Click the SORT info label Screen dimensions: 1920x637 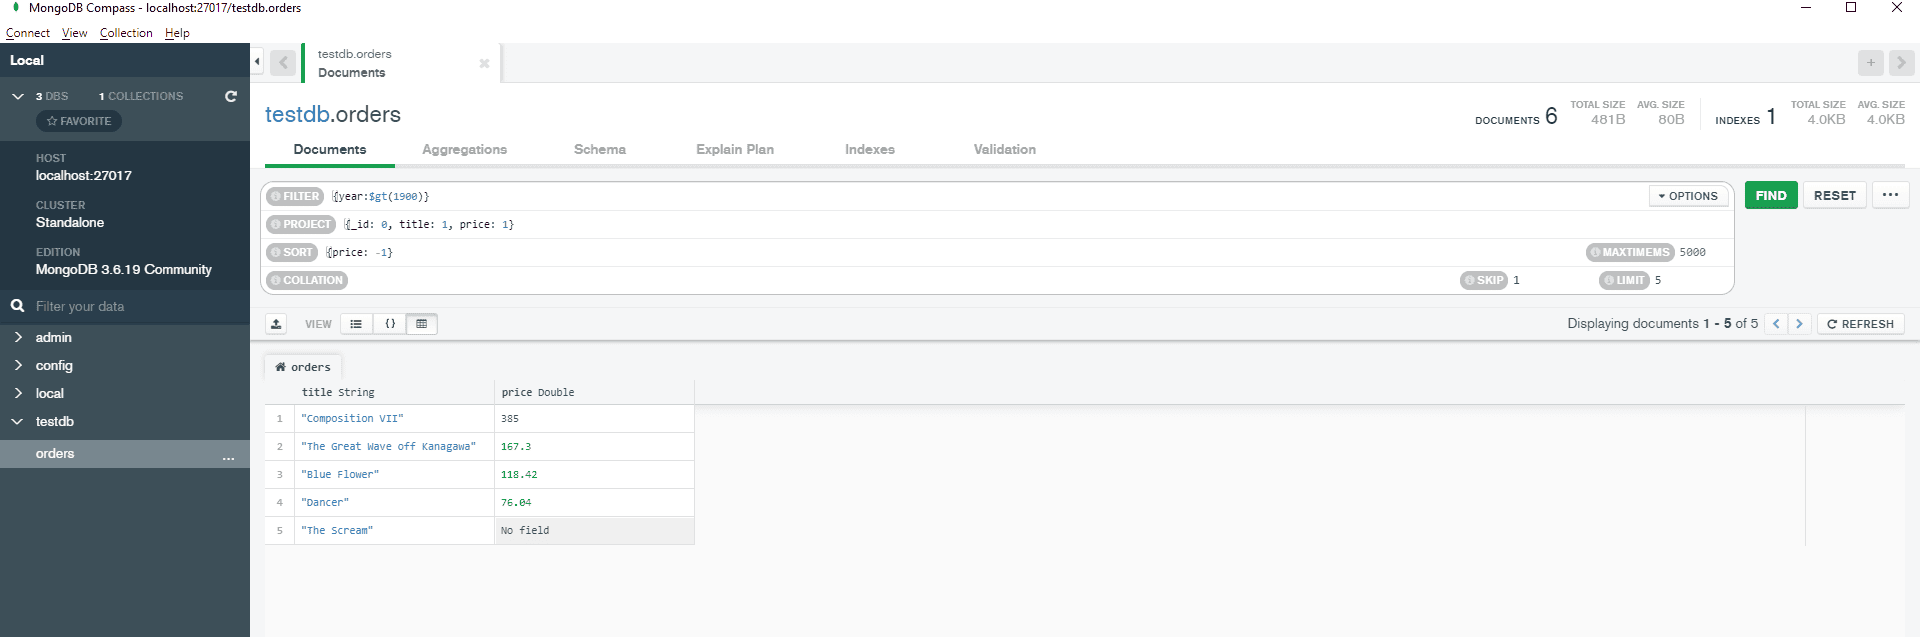(x=292, y=252)
